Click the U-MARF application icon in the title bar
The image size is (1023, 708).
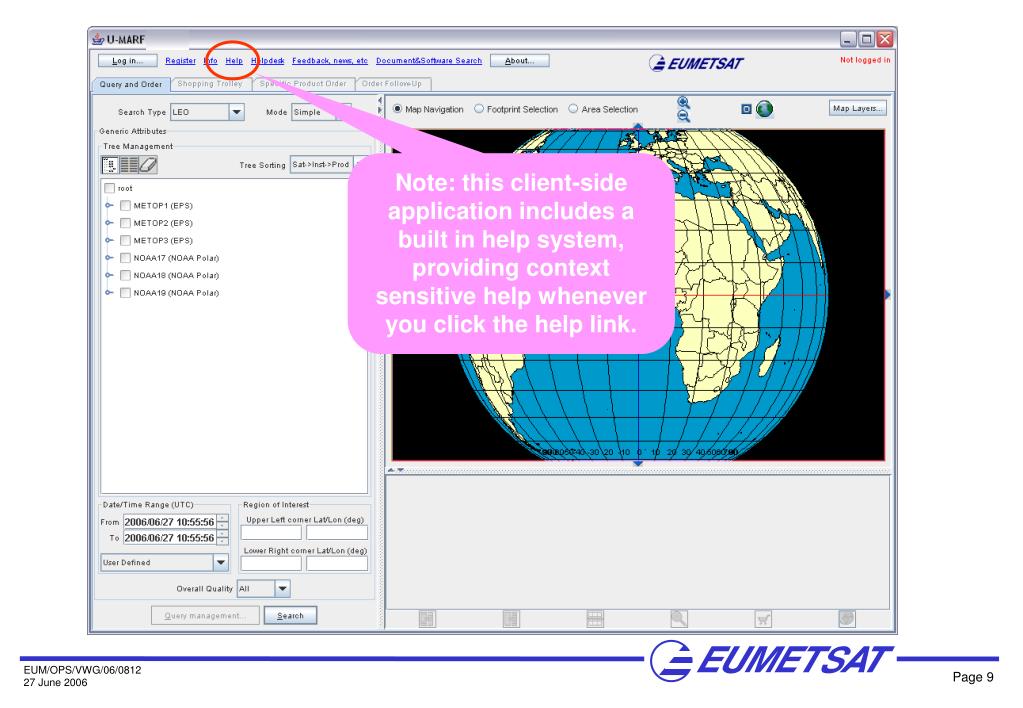[x=98, y=39]
